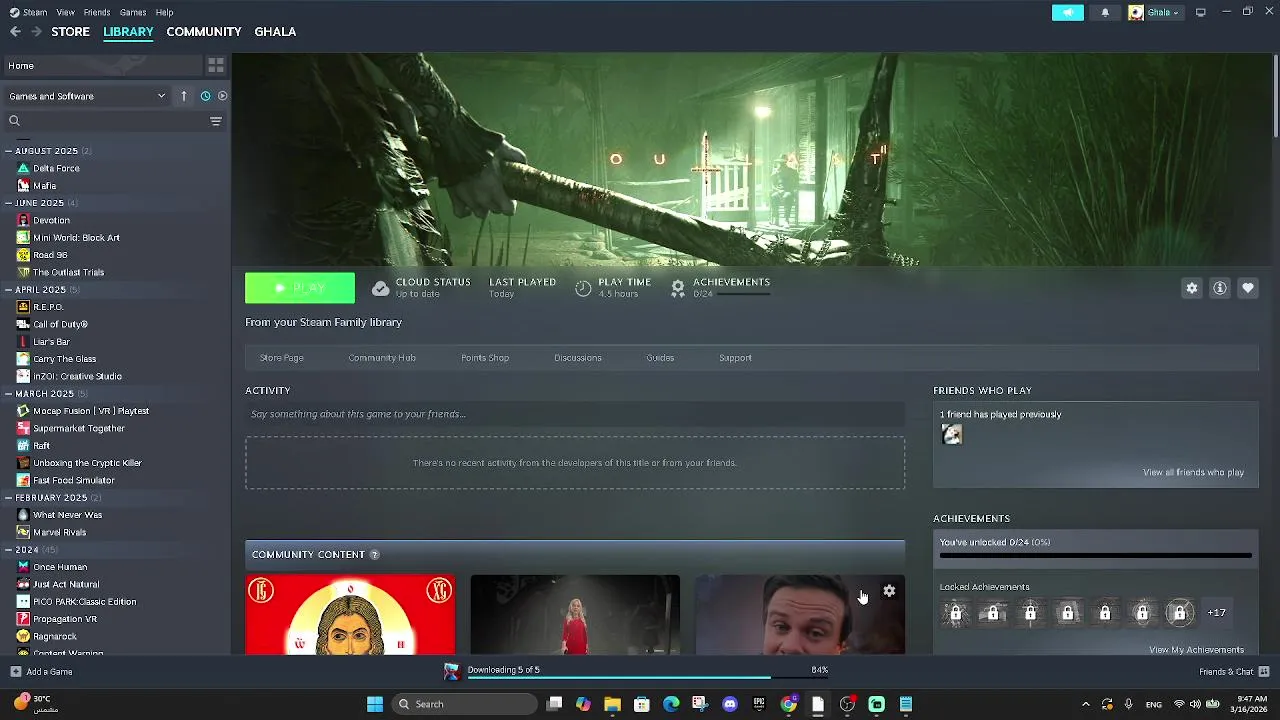1280x720 pixels.
Task: Click Add a Game
Action: click(41, 672)
